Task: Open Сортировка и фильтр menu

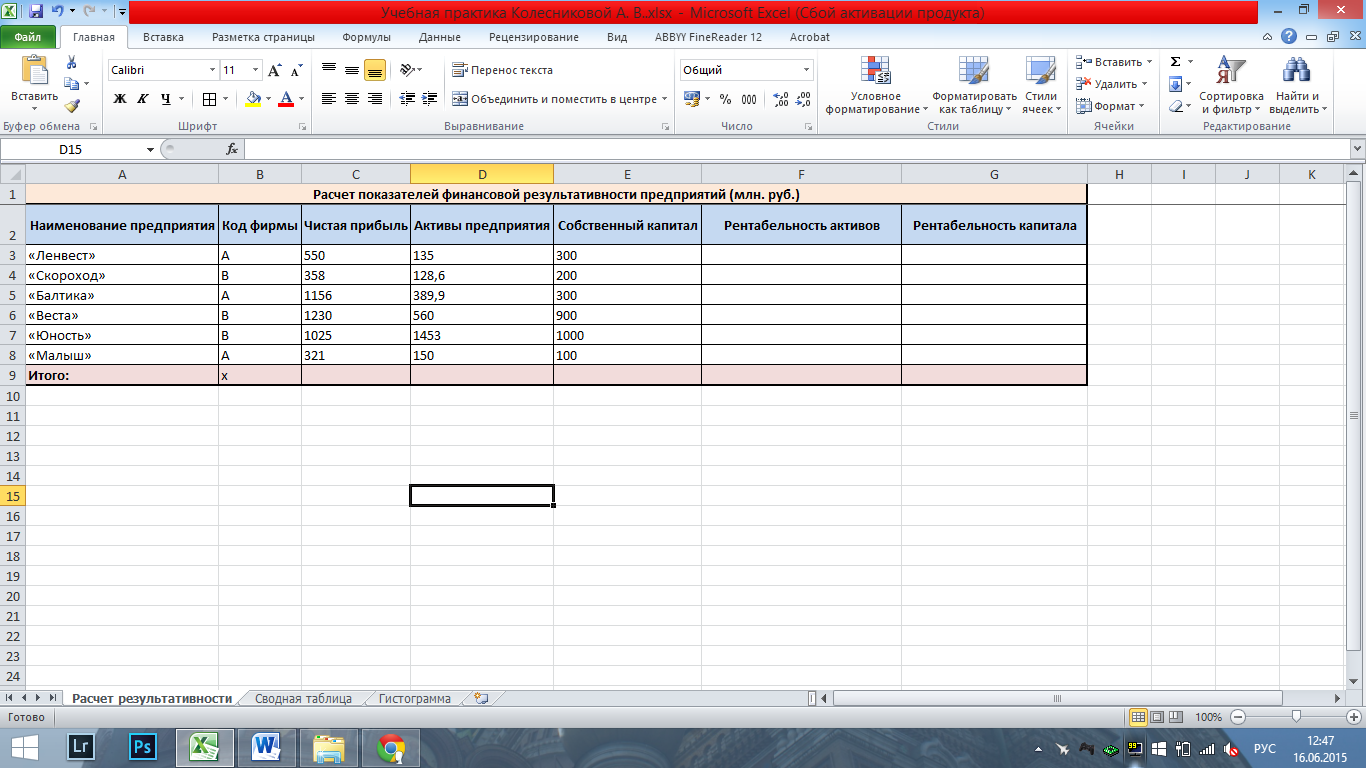Action: (x=1231, y=86)
